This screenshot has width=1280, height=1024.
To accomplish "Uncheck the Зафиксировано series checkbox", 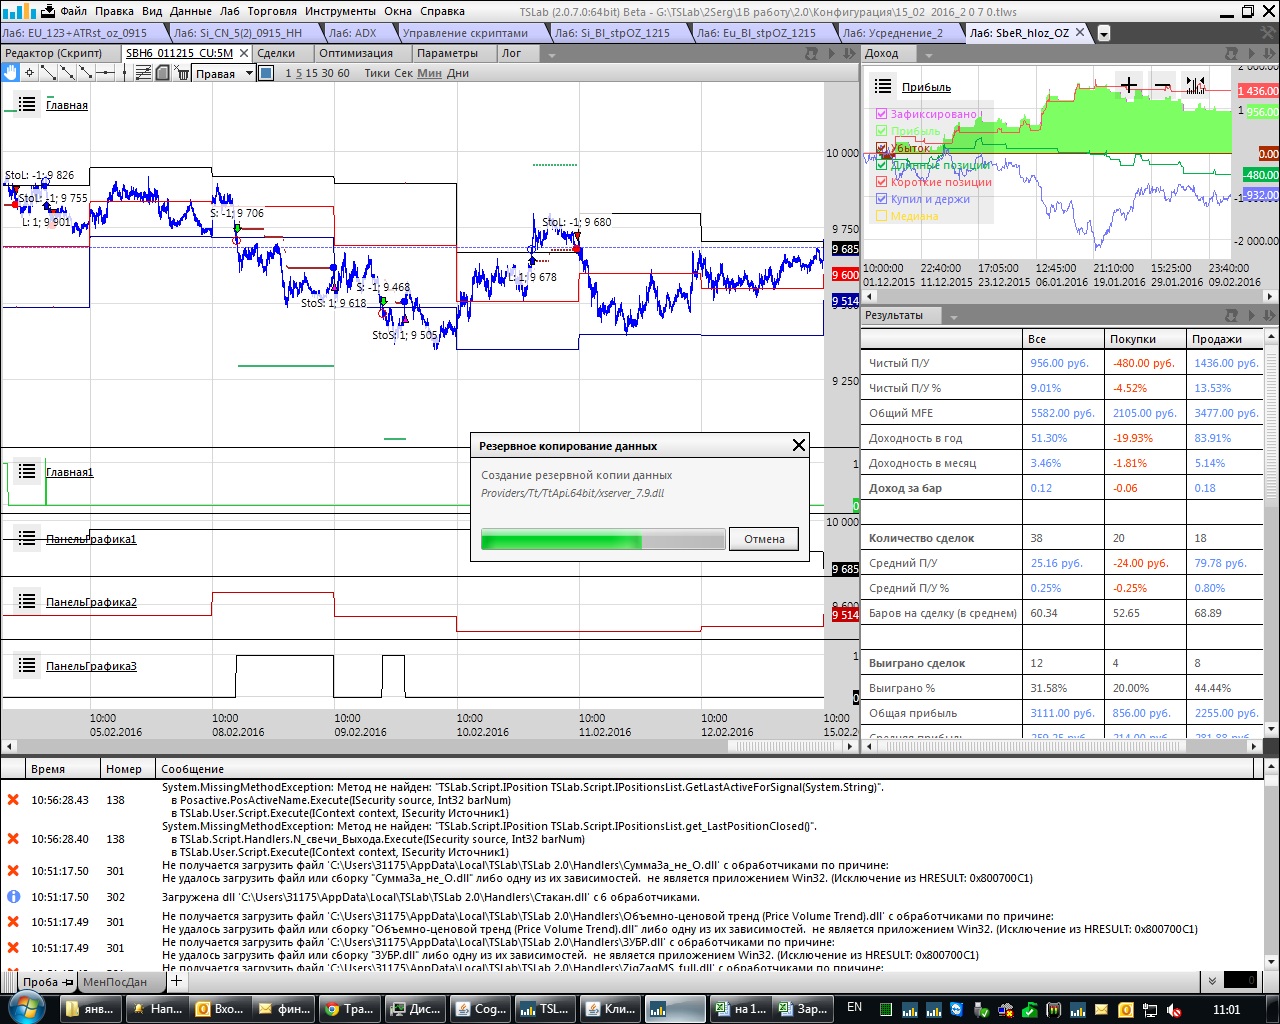I will [882, 114].
